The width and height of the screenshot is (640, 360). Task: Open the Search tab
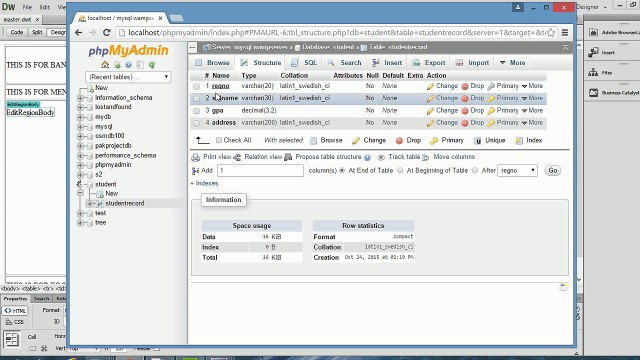point(345,63)
